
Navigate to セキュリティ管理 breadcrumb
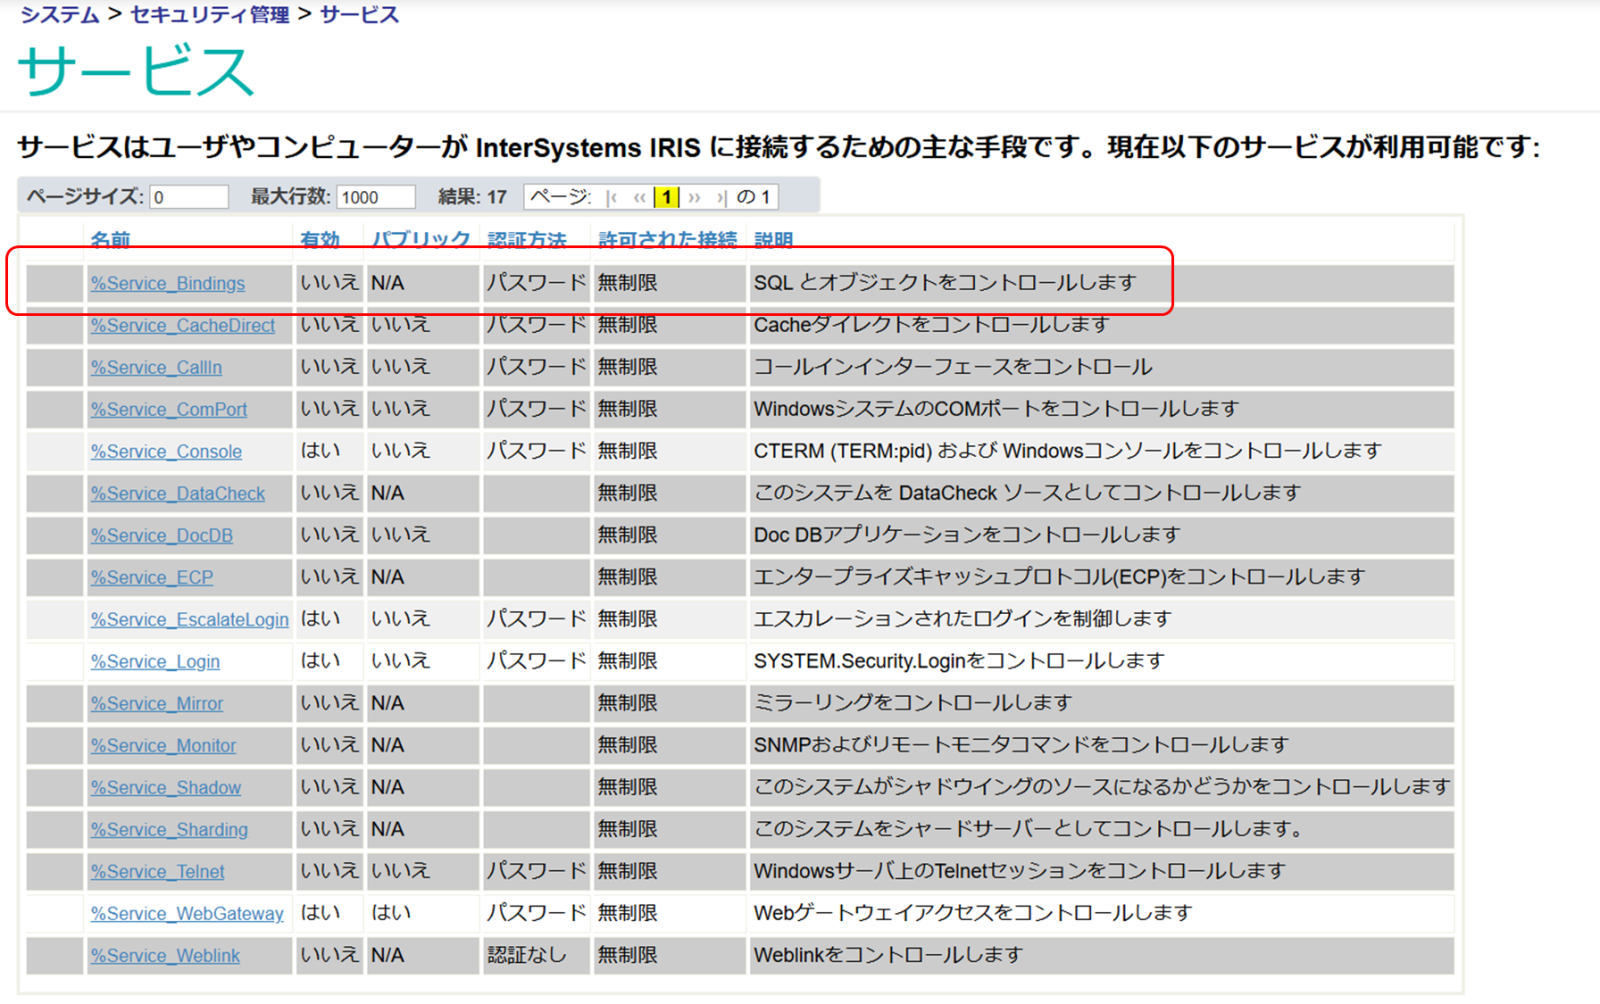click(209, 15)
